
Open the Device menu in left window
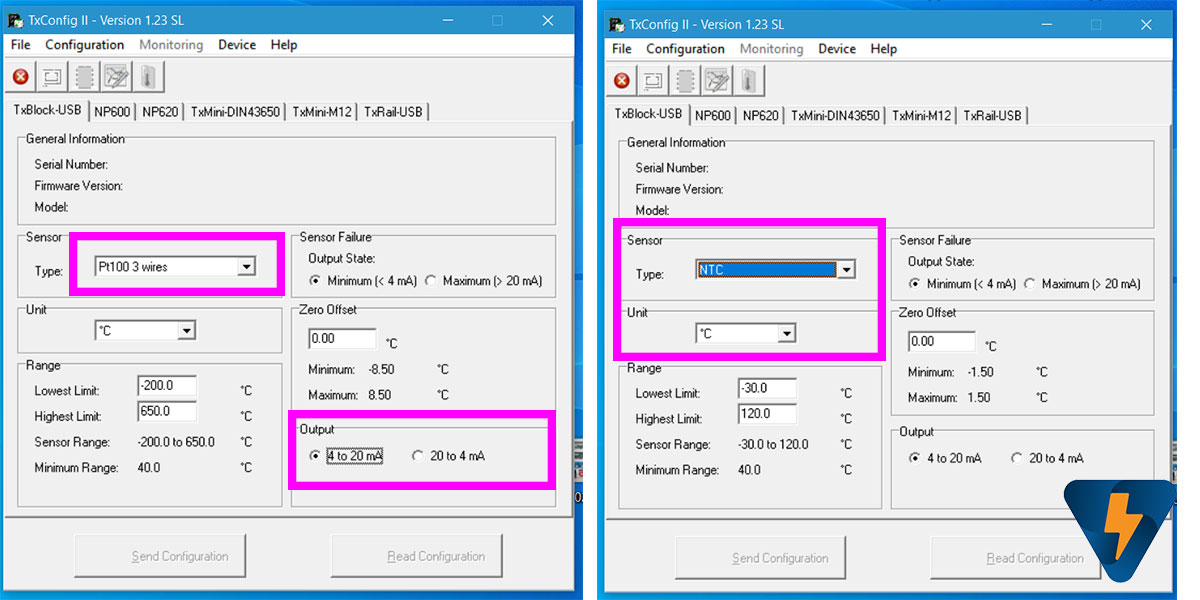[237, 45]
